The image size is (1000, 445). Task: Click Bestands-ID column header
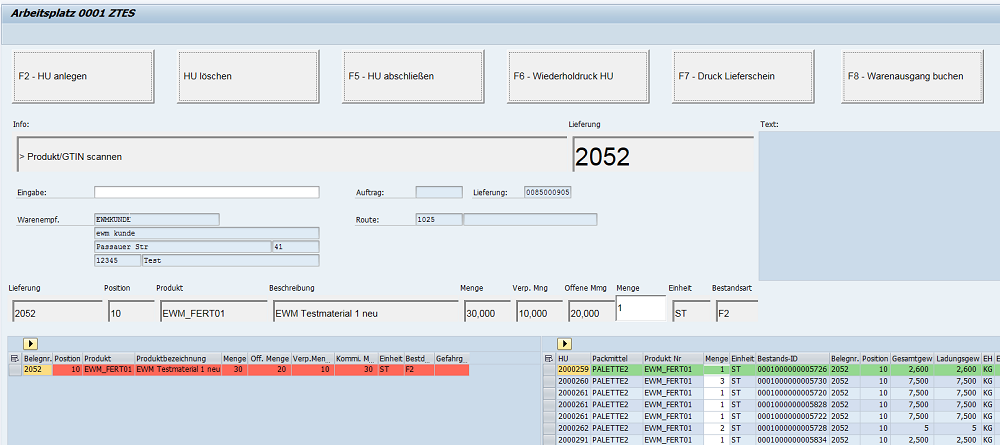click(x=792, y=358)
